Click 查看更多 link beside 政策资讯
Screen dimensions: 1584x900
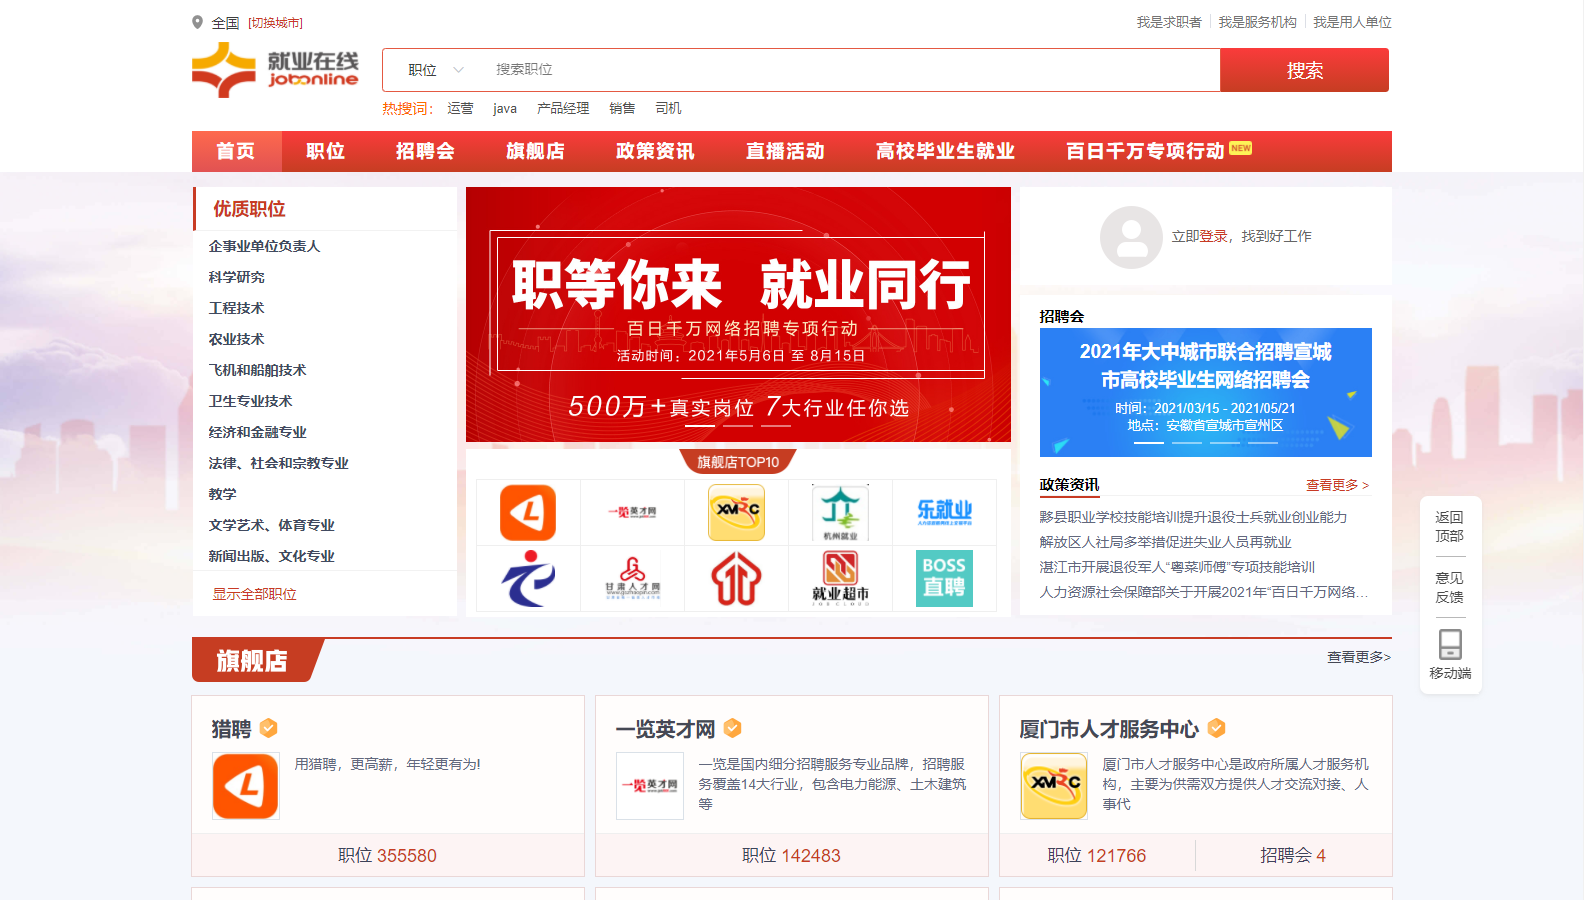pos(1337,485)
